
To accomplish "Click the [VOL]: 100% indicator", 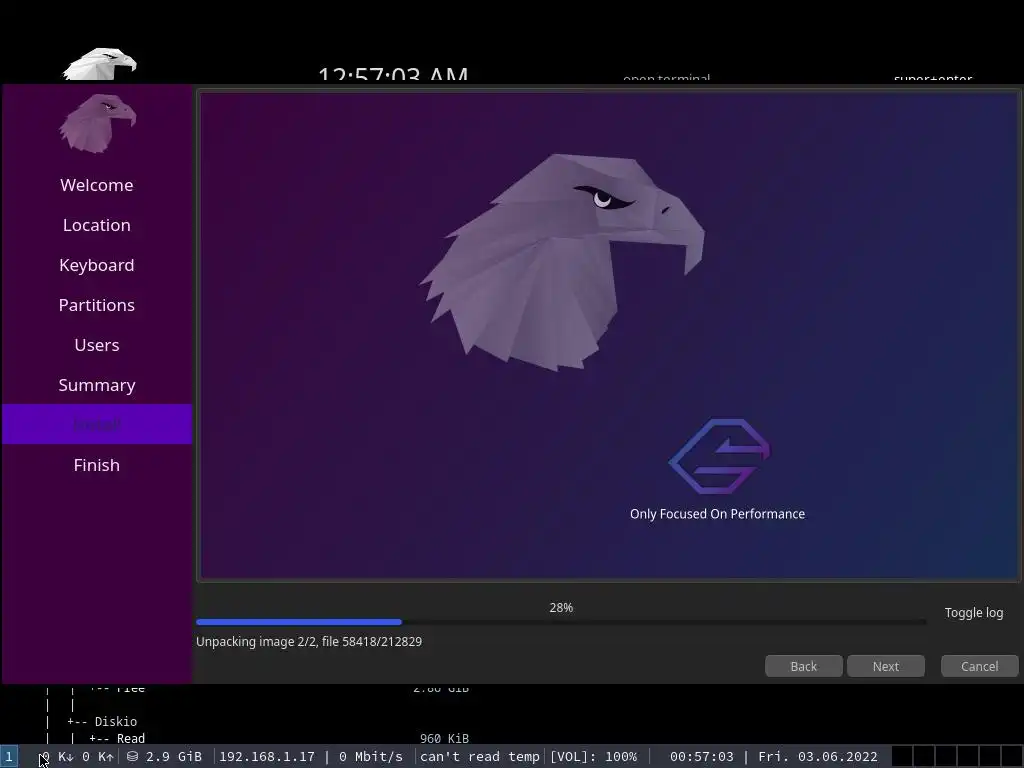I will pyautogui.click(x=593, y=756).
